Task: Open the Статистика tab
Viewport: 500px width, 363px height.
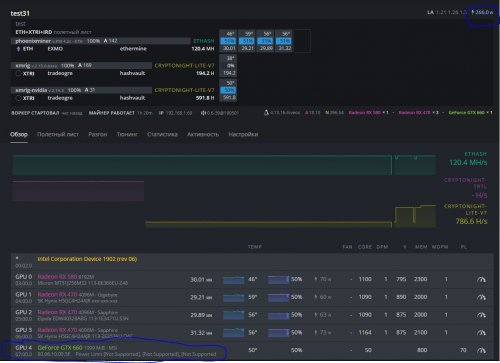Action: point(162,134)
